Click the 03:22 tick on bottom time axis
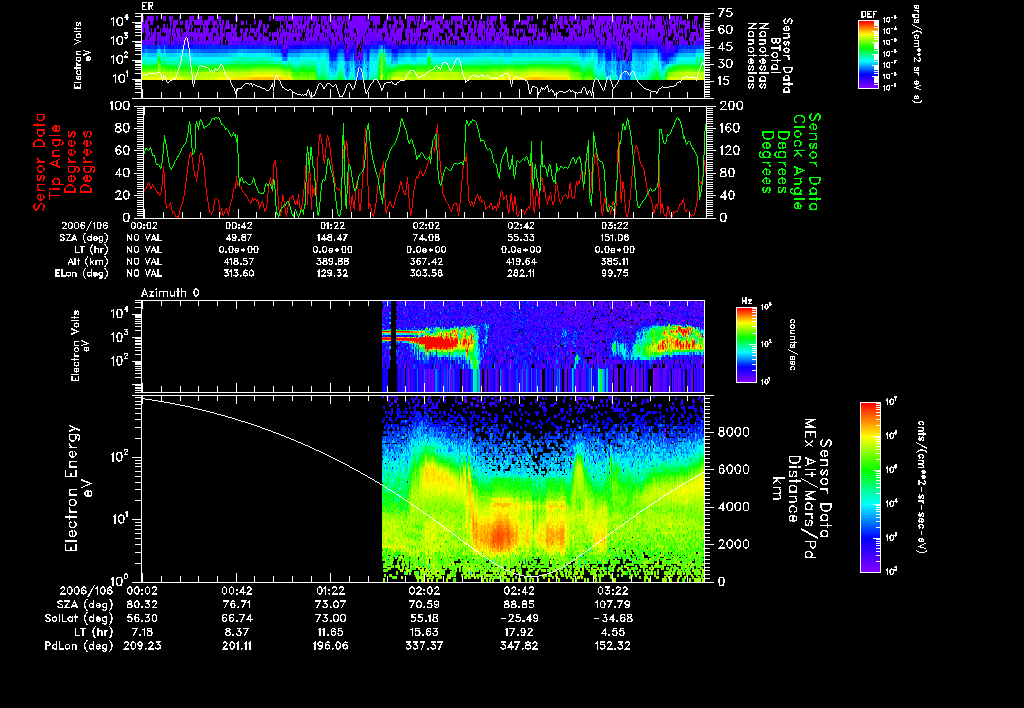 (613, 591)
